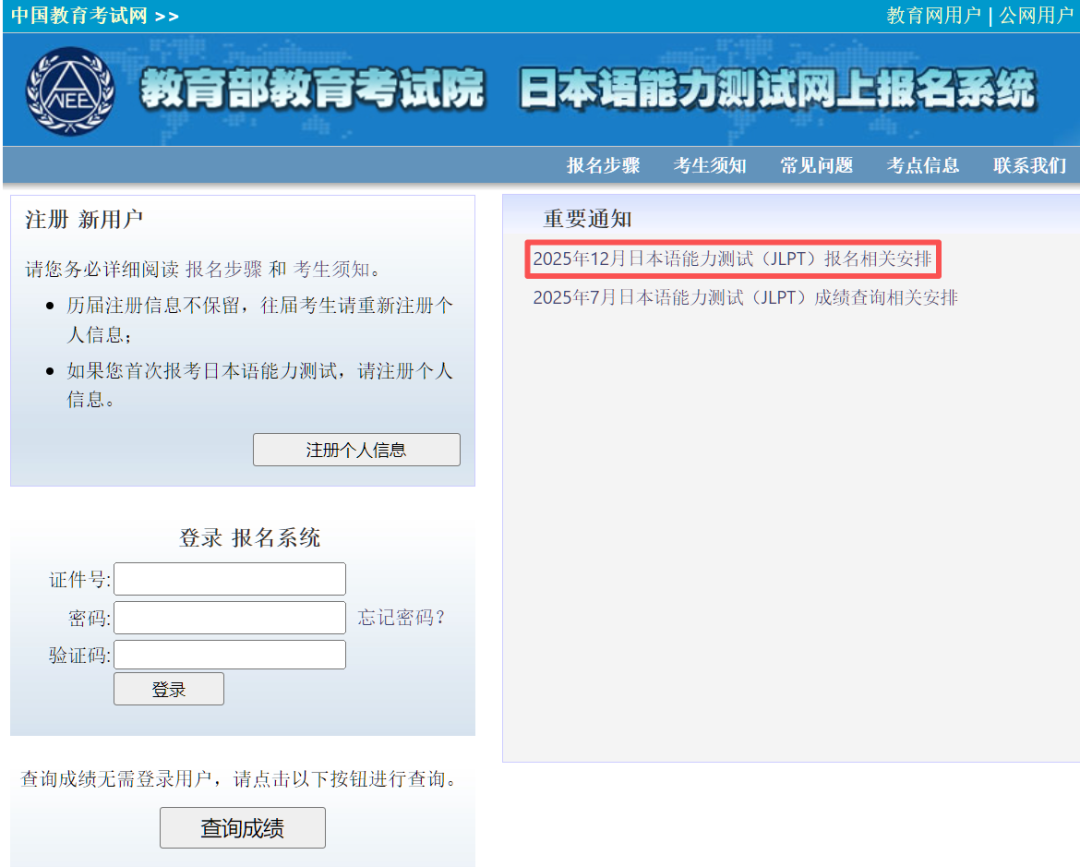Open the 考生须知 menu item

pyautogui.click(x=710, y=165)
